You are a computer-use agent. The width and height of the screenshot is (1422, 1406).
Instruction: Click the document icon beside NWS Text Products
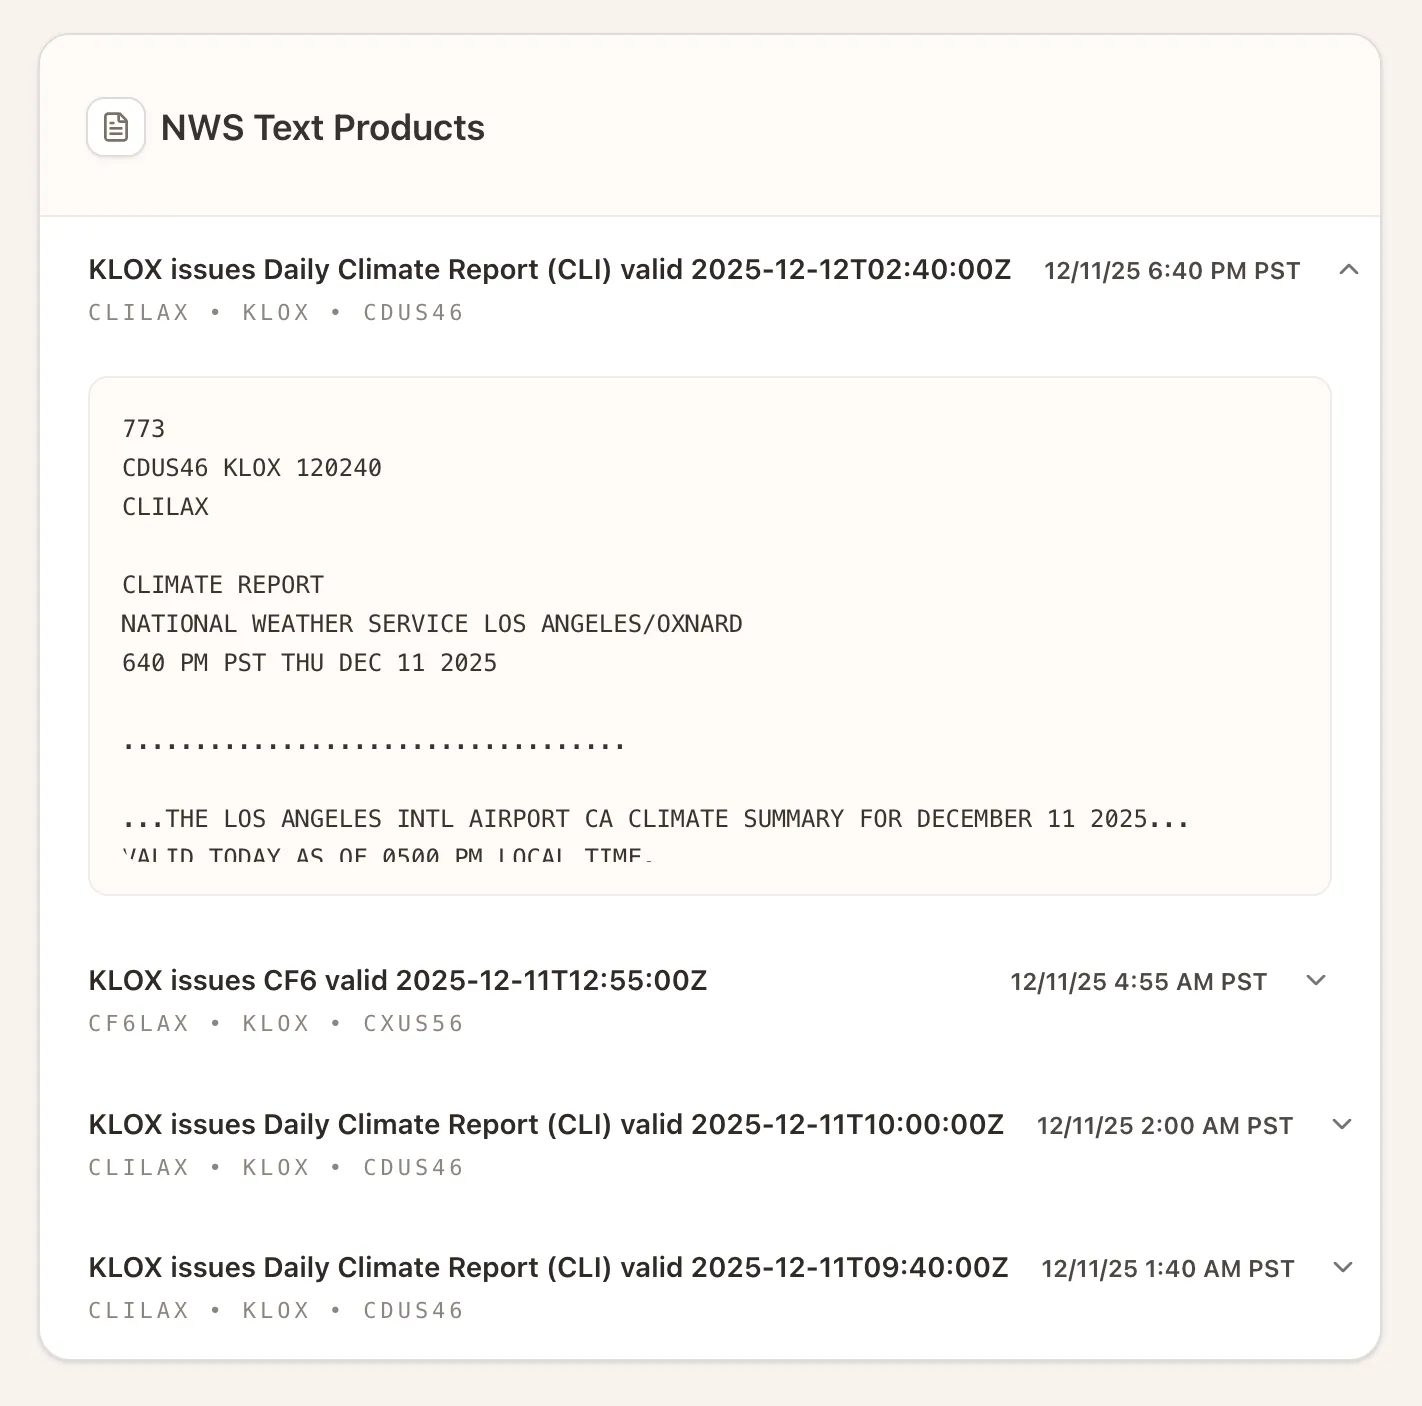point(116,127)
